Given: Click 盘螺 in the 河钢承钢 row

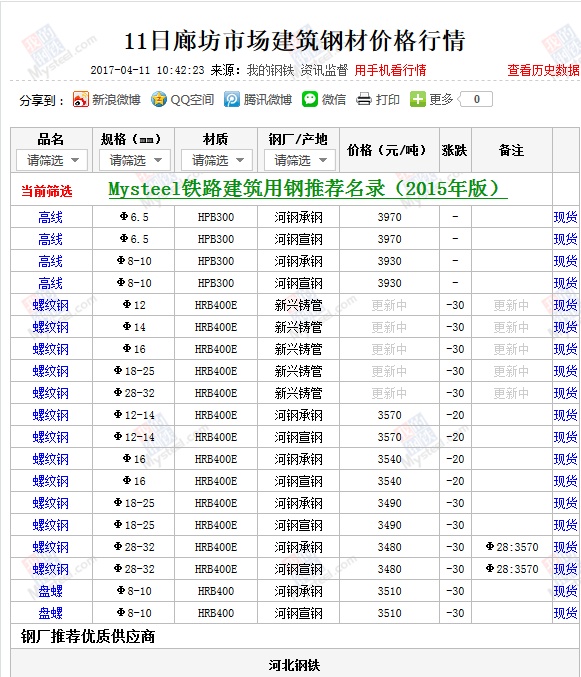Looking at the screenshot, I should [x=51, y=591].
